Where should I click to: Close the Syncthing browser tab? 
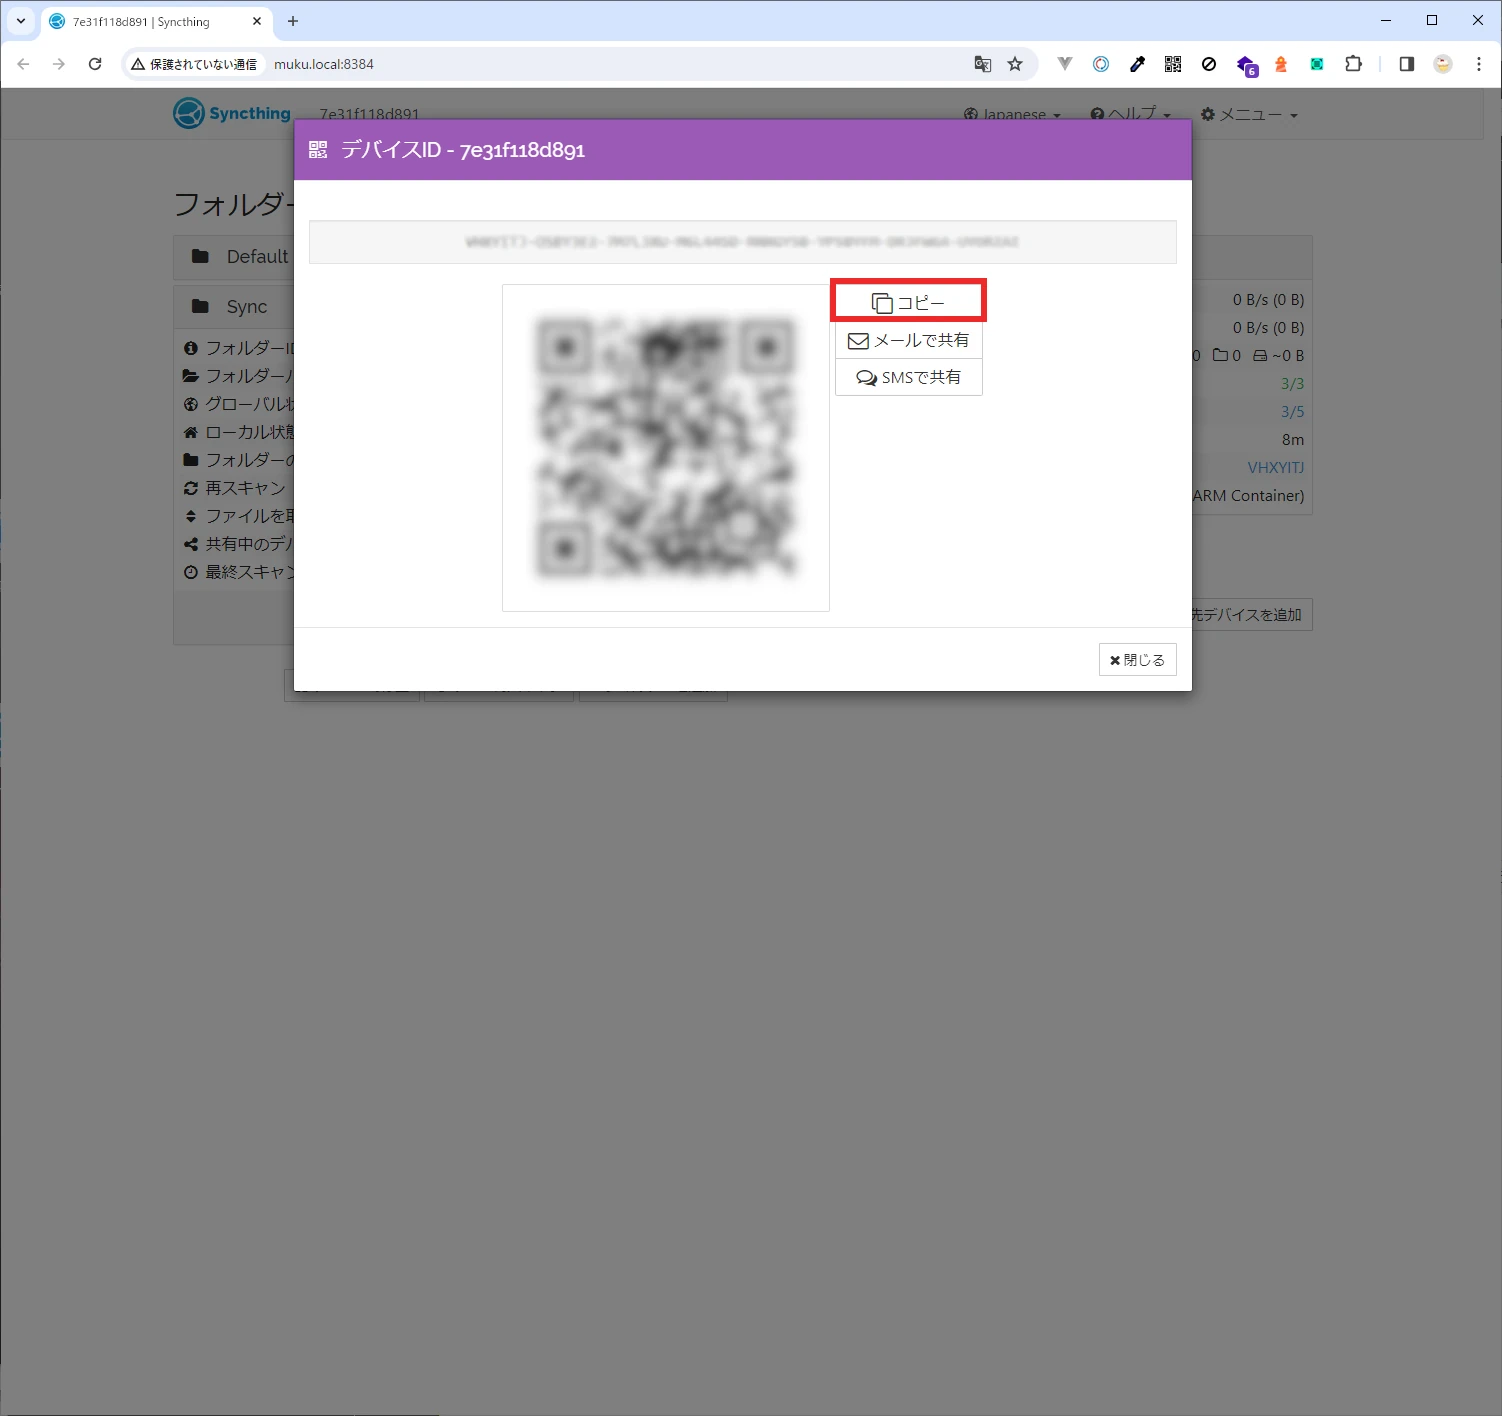257,21
